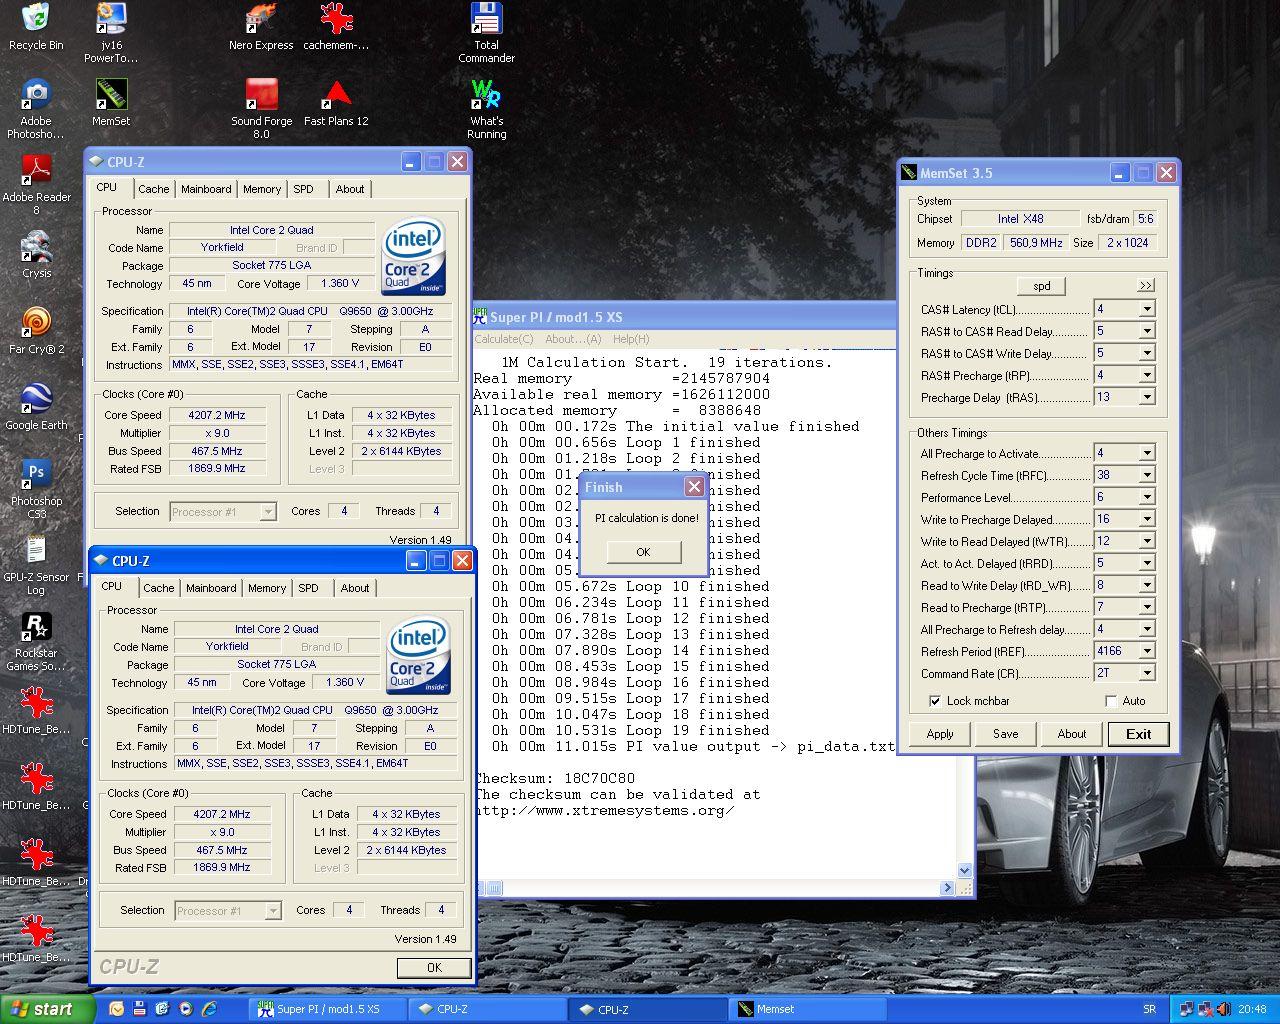
Task: Open Refresh Period (tREF) dropdown
Action: point(1147,651)
